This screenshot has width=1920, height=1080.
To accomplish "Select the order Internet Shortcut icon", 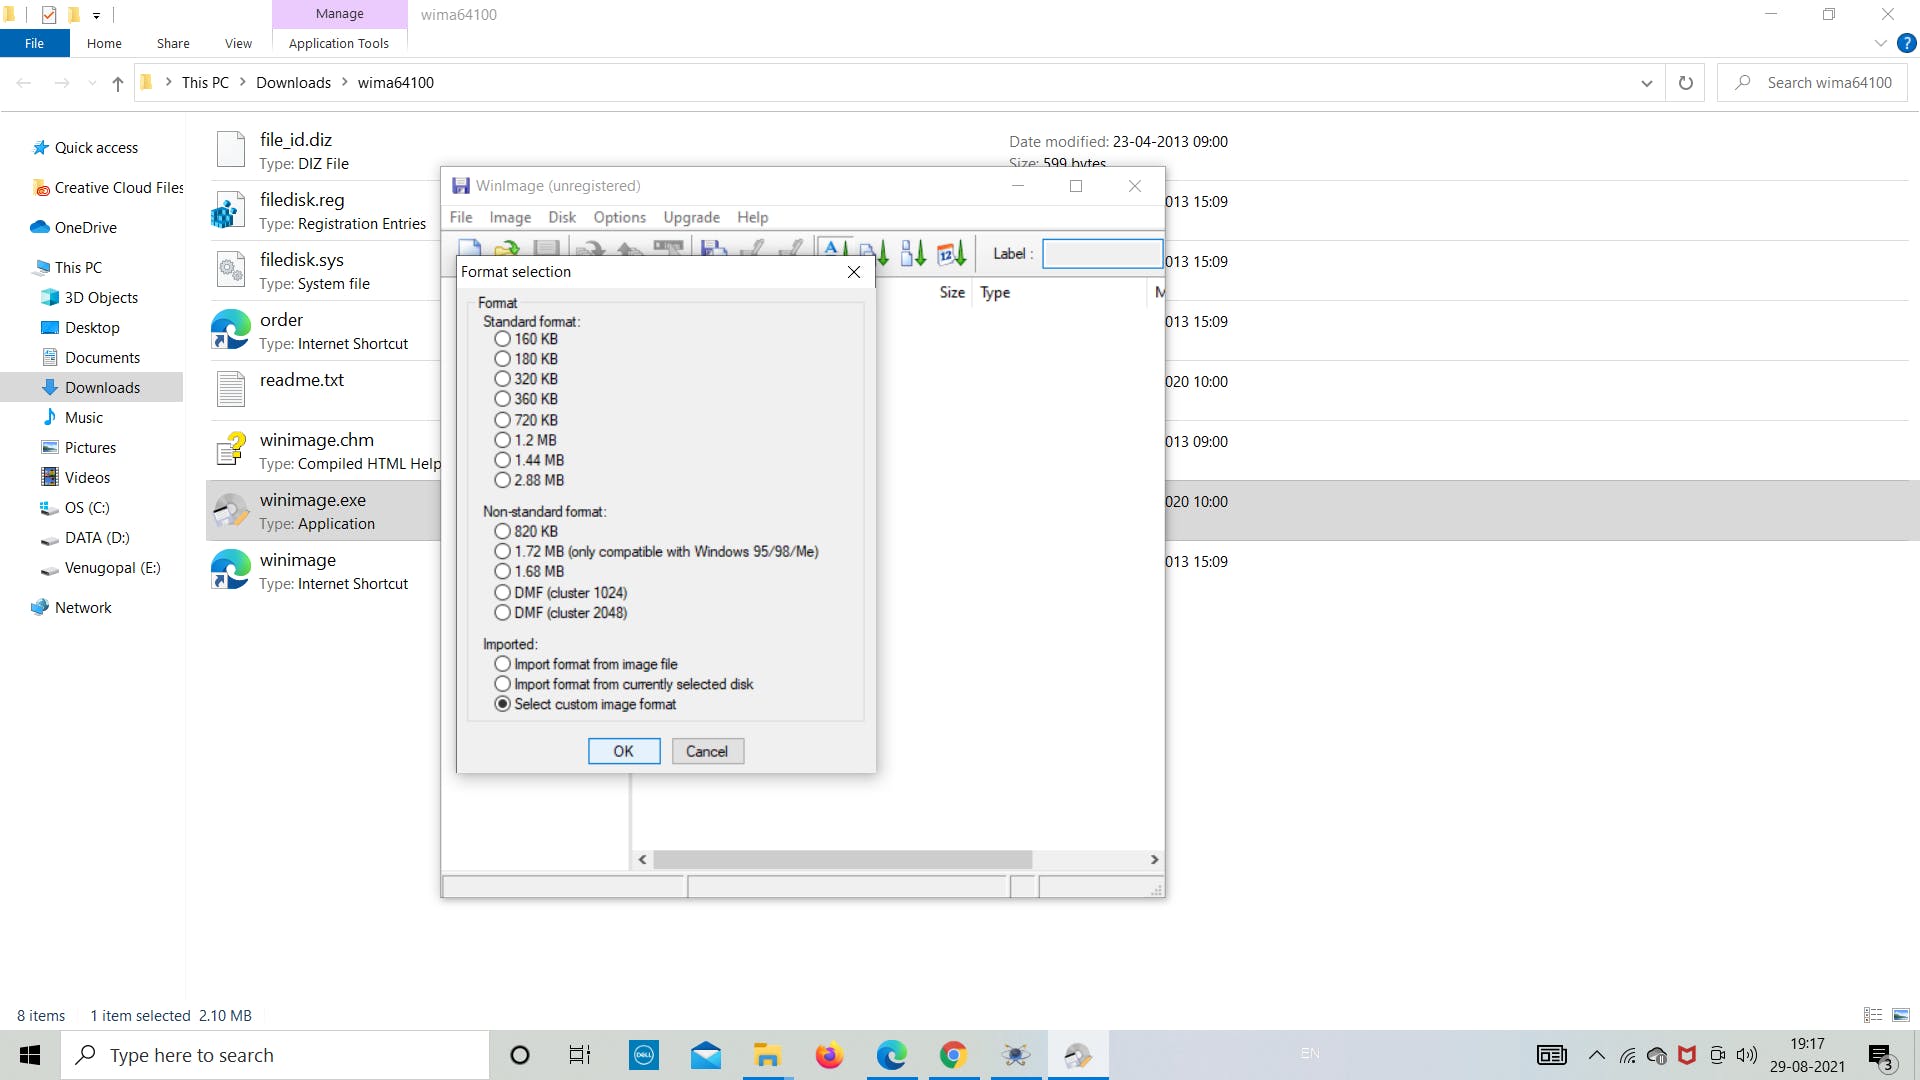I will click(x=231, y=330).
